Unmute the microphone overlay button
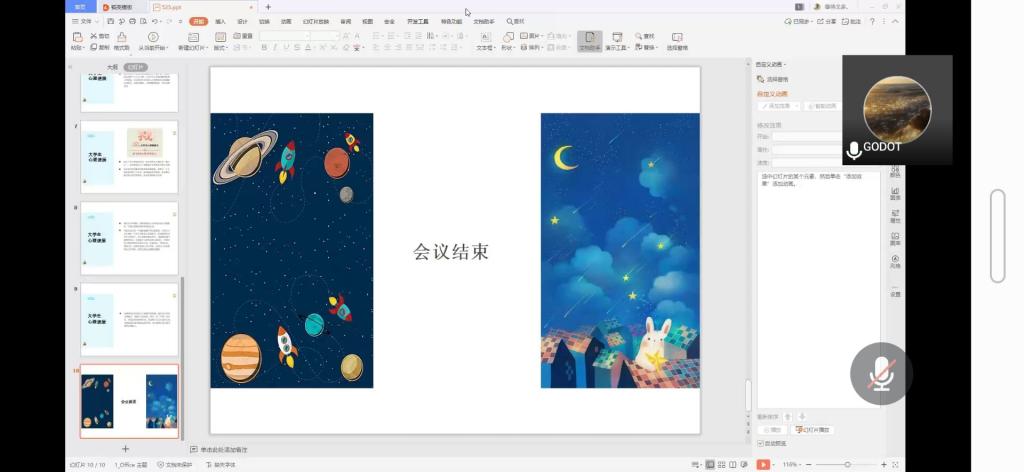This screenshot has width=1024, height=472. [x=880, y=374]
